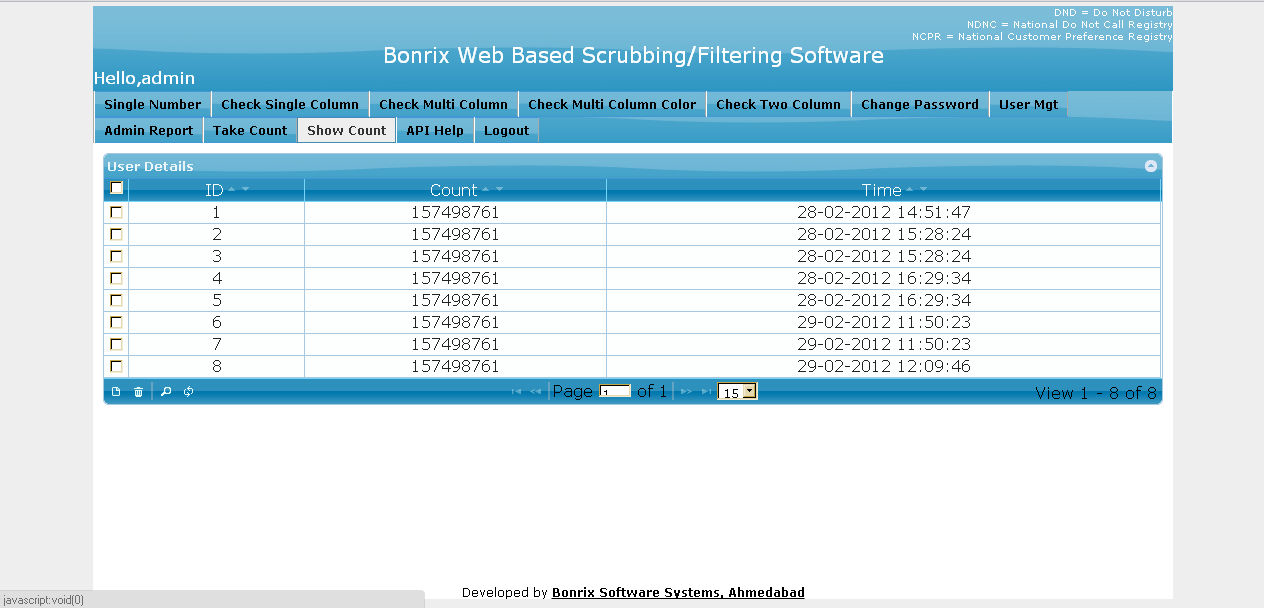
Task: Click the delete selected row trash icon
Action: (x=139, y=392)
